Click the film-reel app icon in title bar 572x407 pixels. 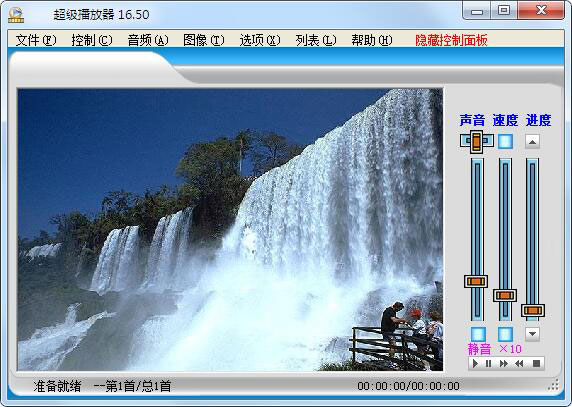click(x=16, y=15)
